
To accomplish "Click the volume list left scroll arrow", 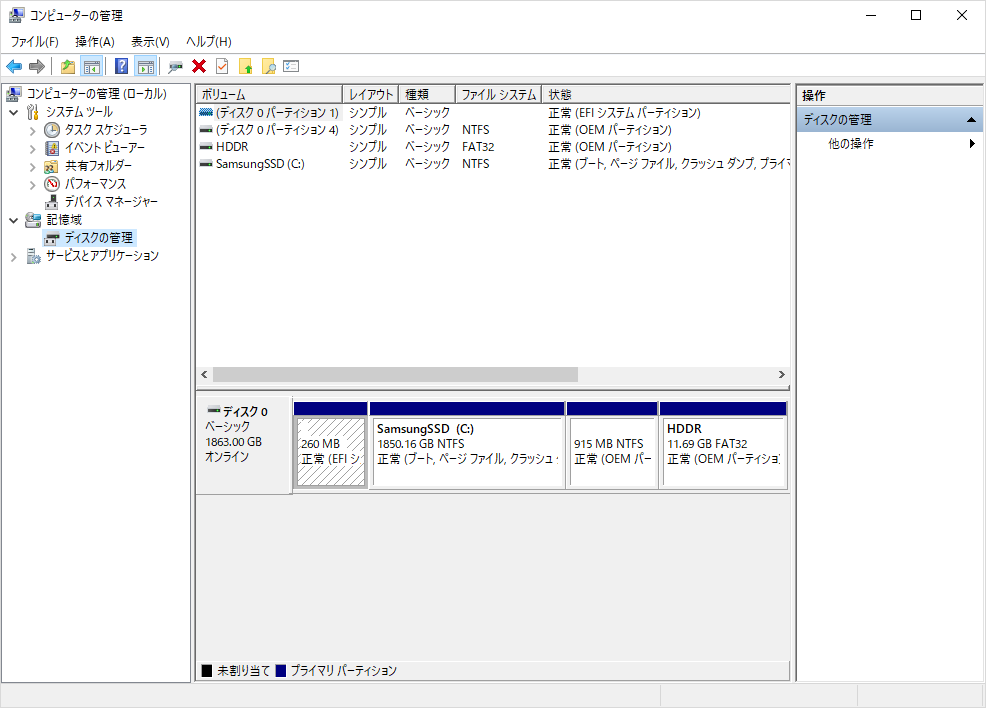I will pyautogui.click(x=204, y=375).
